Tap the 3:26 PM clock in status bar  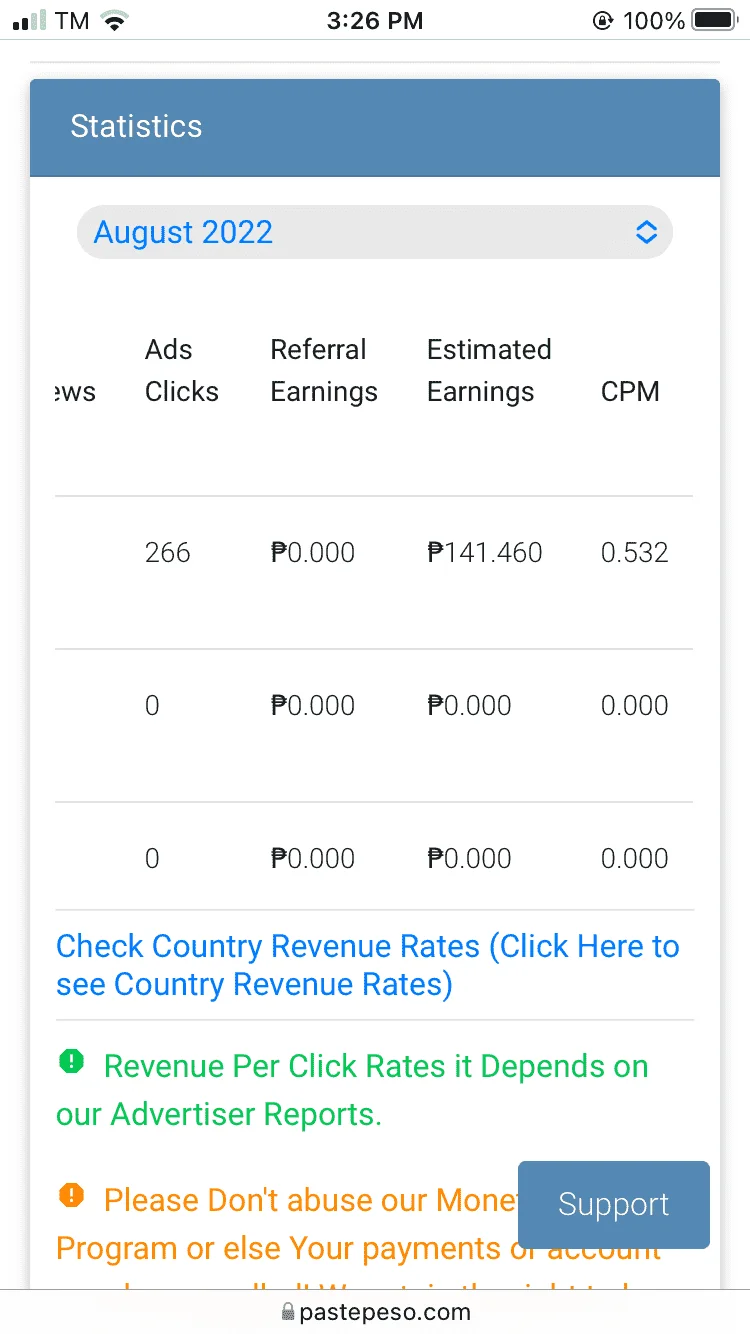375,20
